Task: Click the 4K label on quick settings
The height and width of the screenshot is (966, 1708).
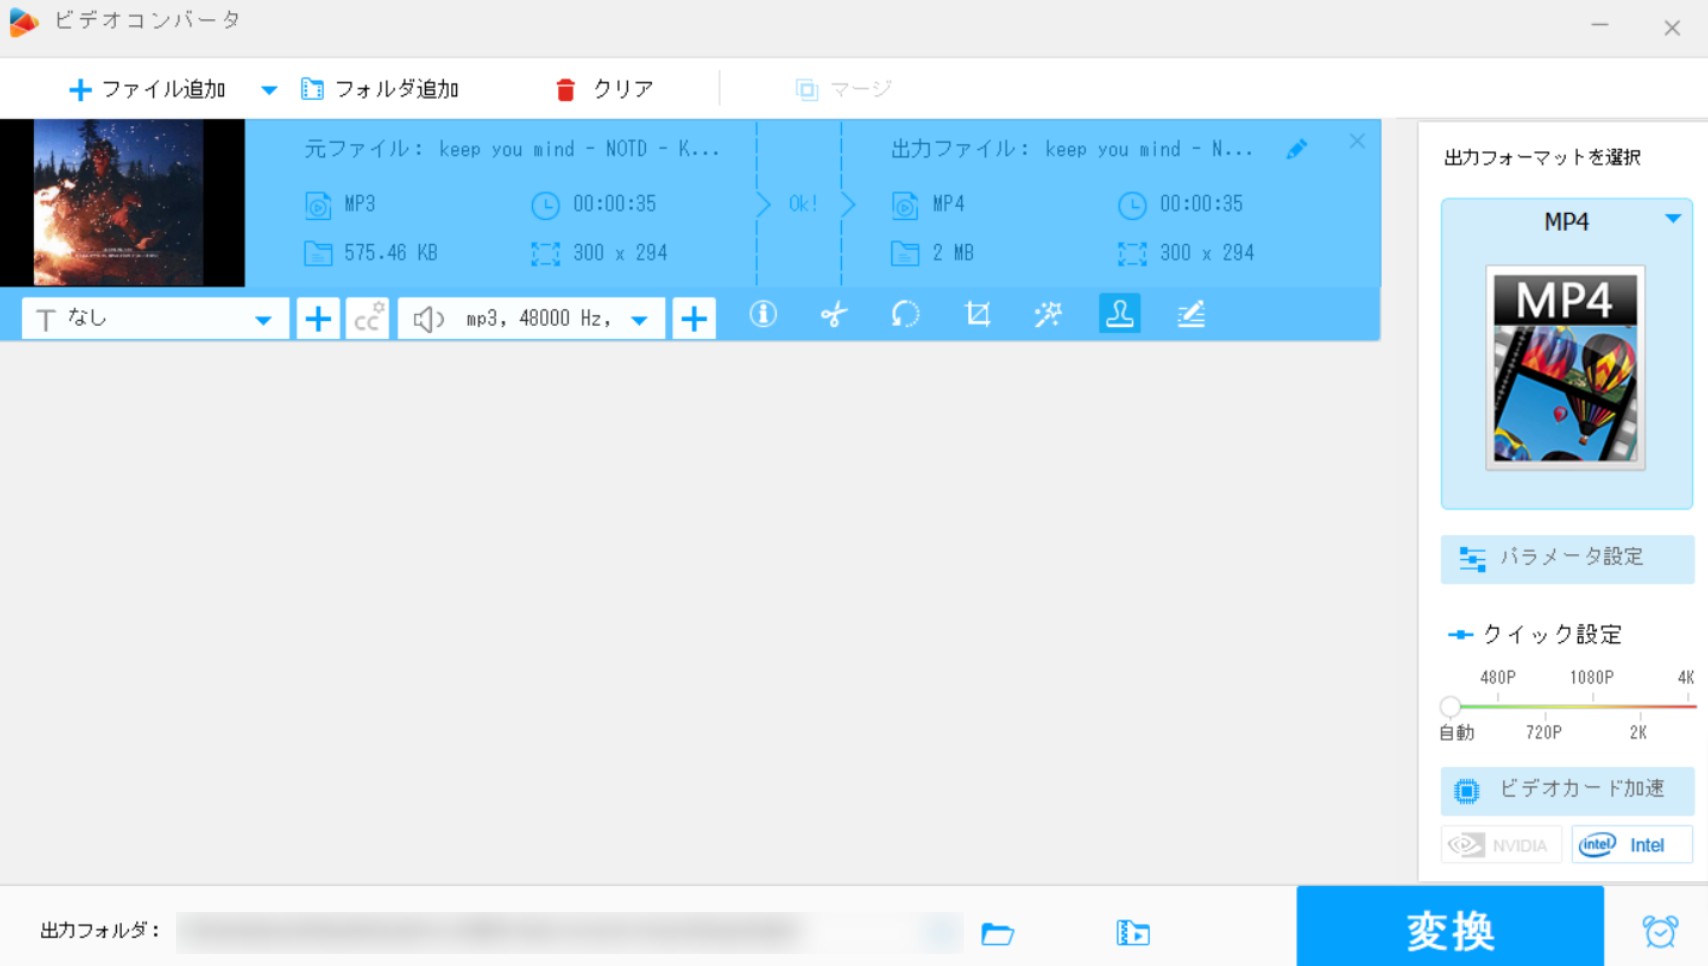Action: tap(1686, 677)
